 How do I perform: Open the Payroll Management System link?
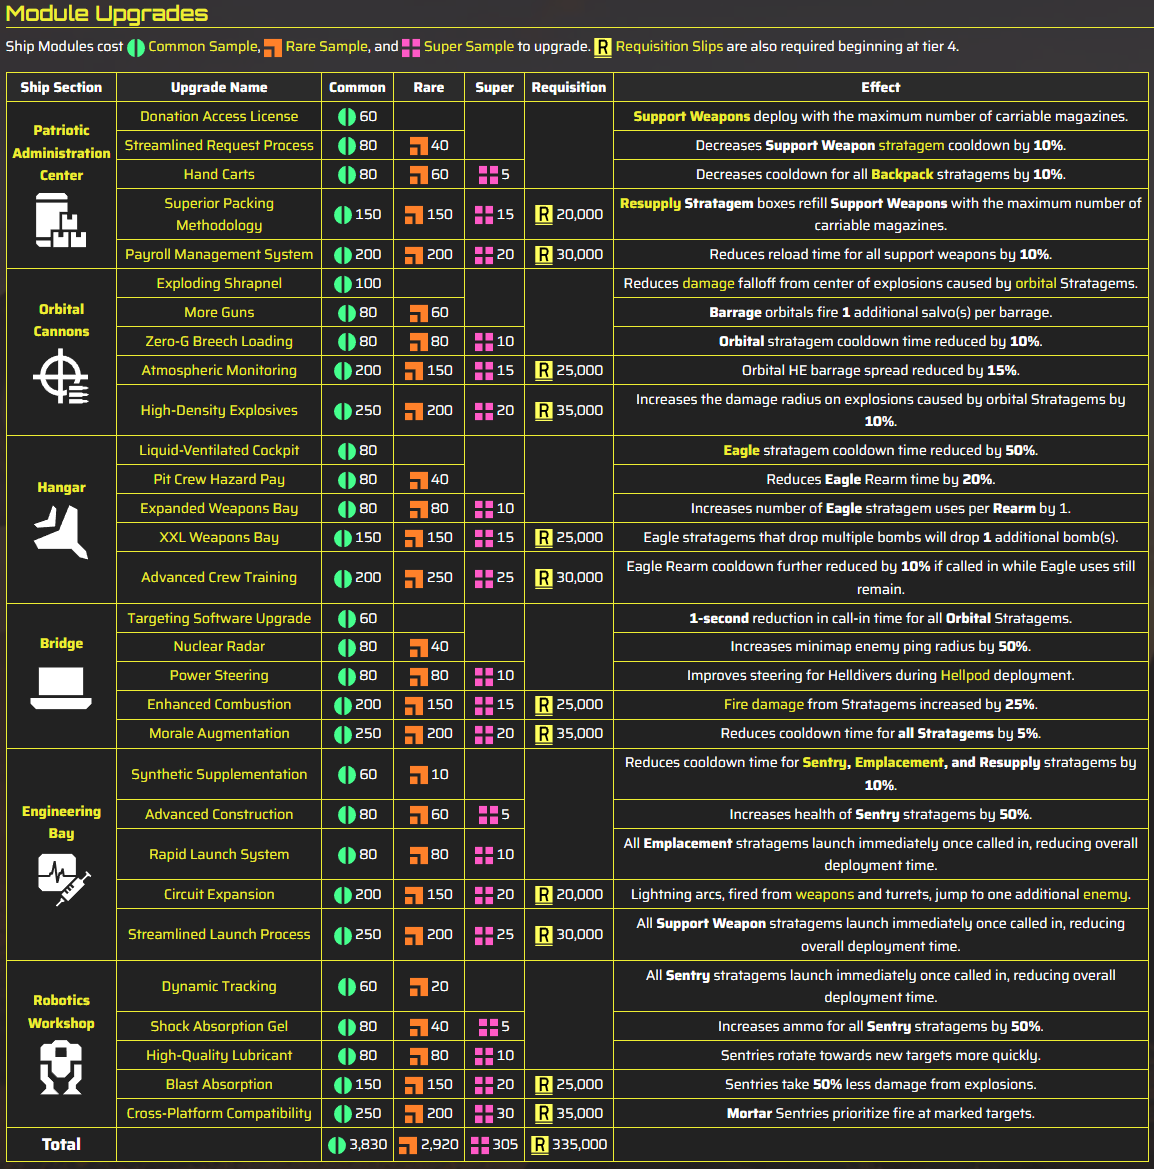click(219, 254)
